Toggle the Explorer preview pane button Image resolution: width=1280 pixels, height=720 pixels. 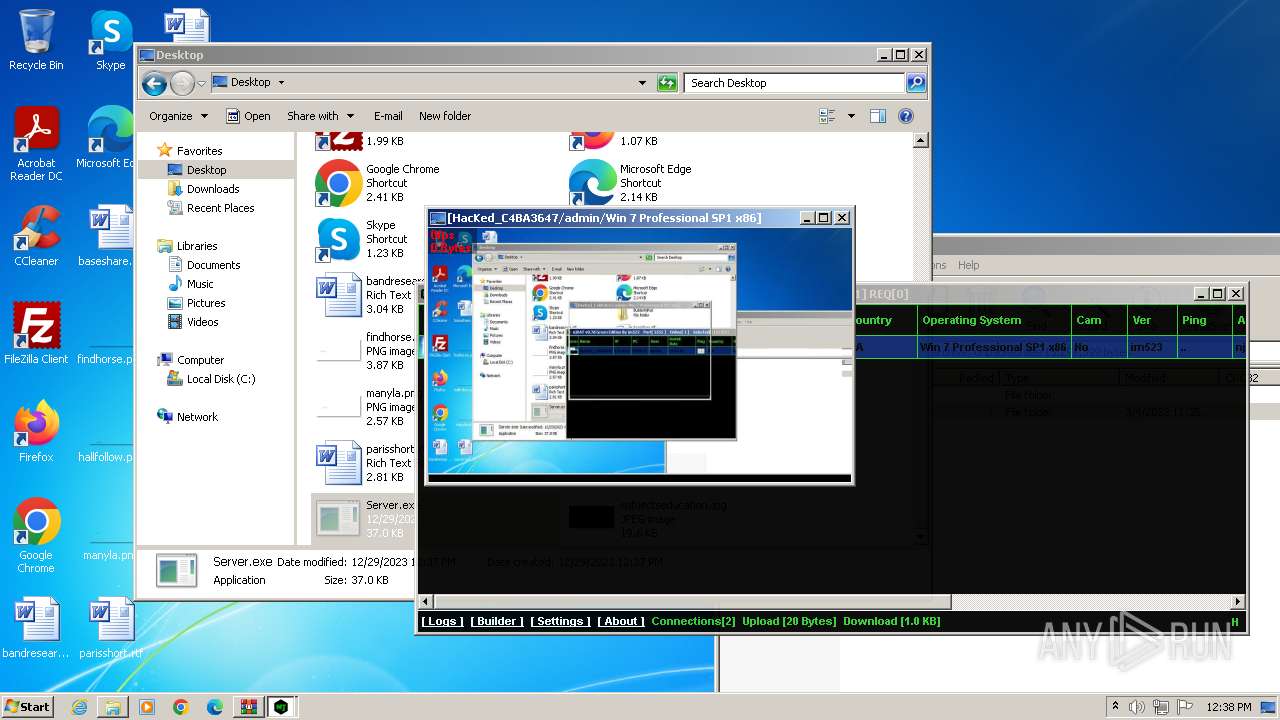pyautogui.click(x=877, y=116)
